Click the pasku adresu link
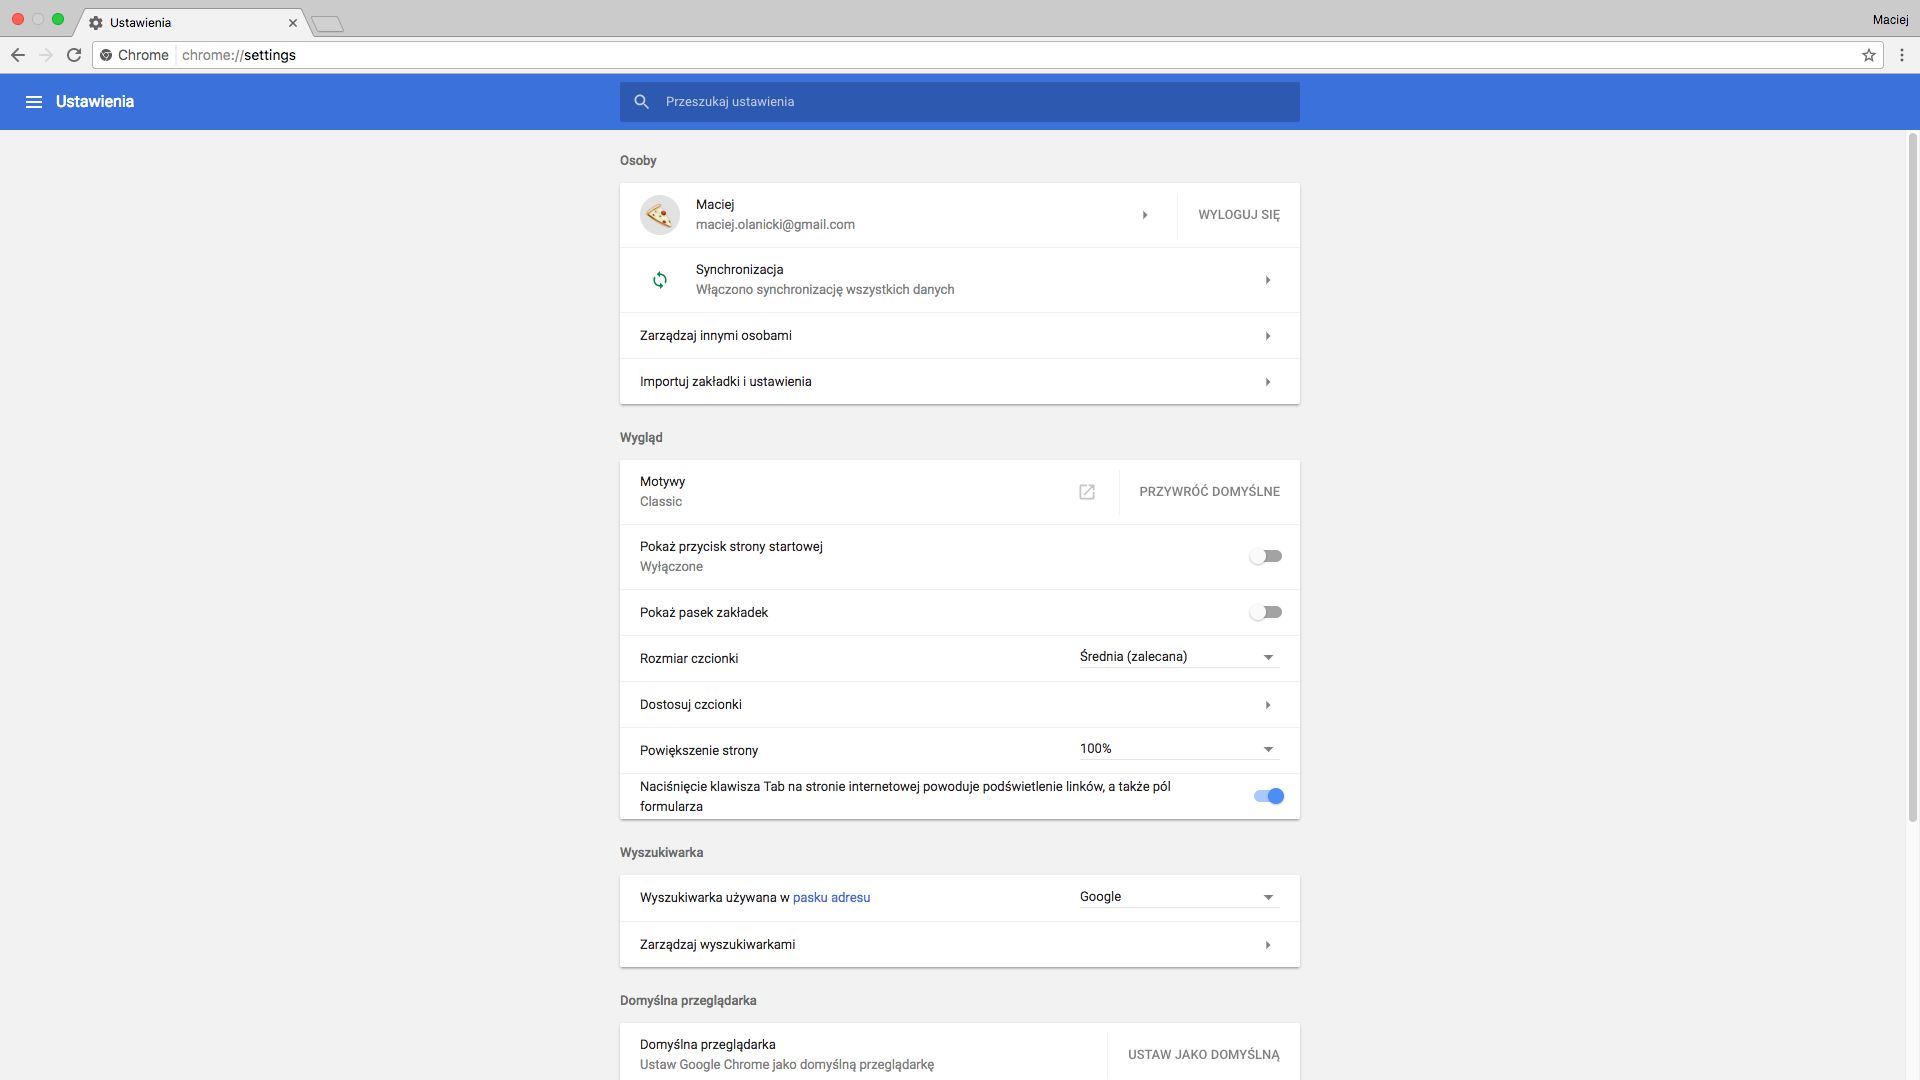Screen dimensions: 1920x1080 point(831,898)
